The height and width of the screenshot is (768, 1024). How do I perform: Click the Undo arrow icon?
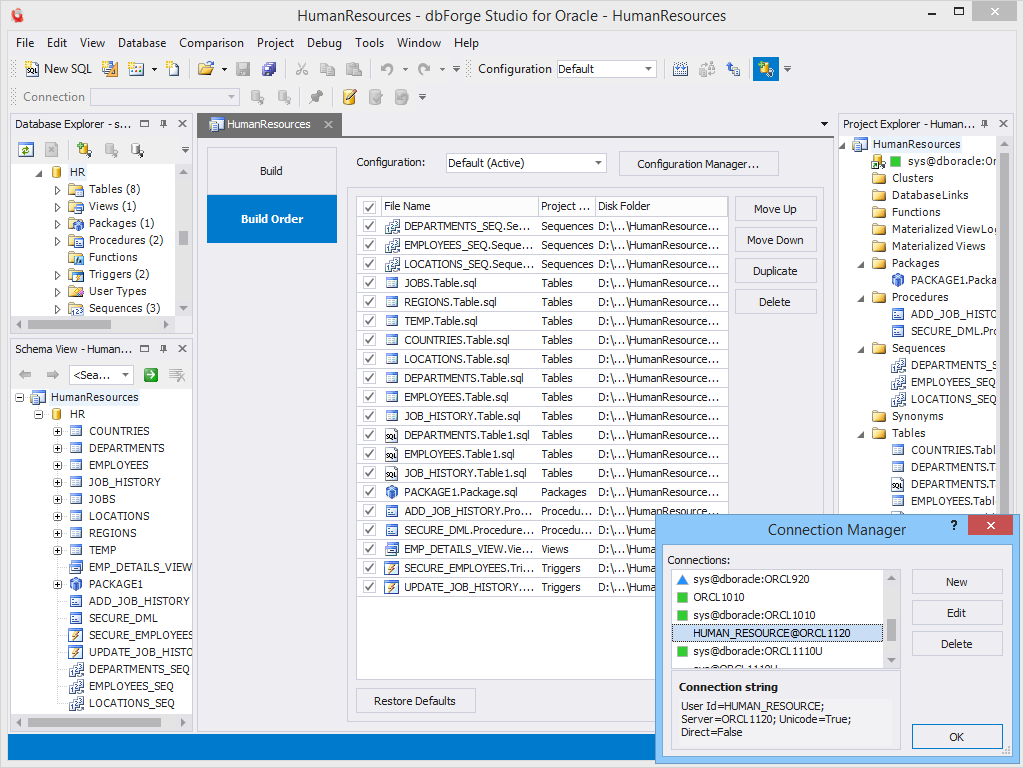pos(387,69)
